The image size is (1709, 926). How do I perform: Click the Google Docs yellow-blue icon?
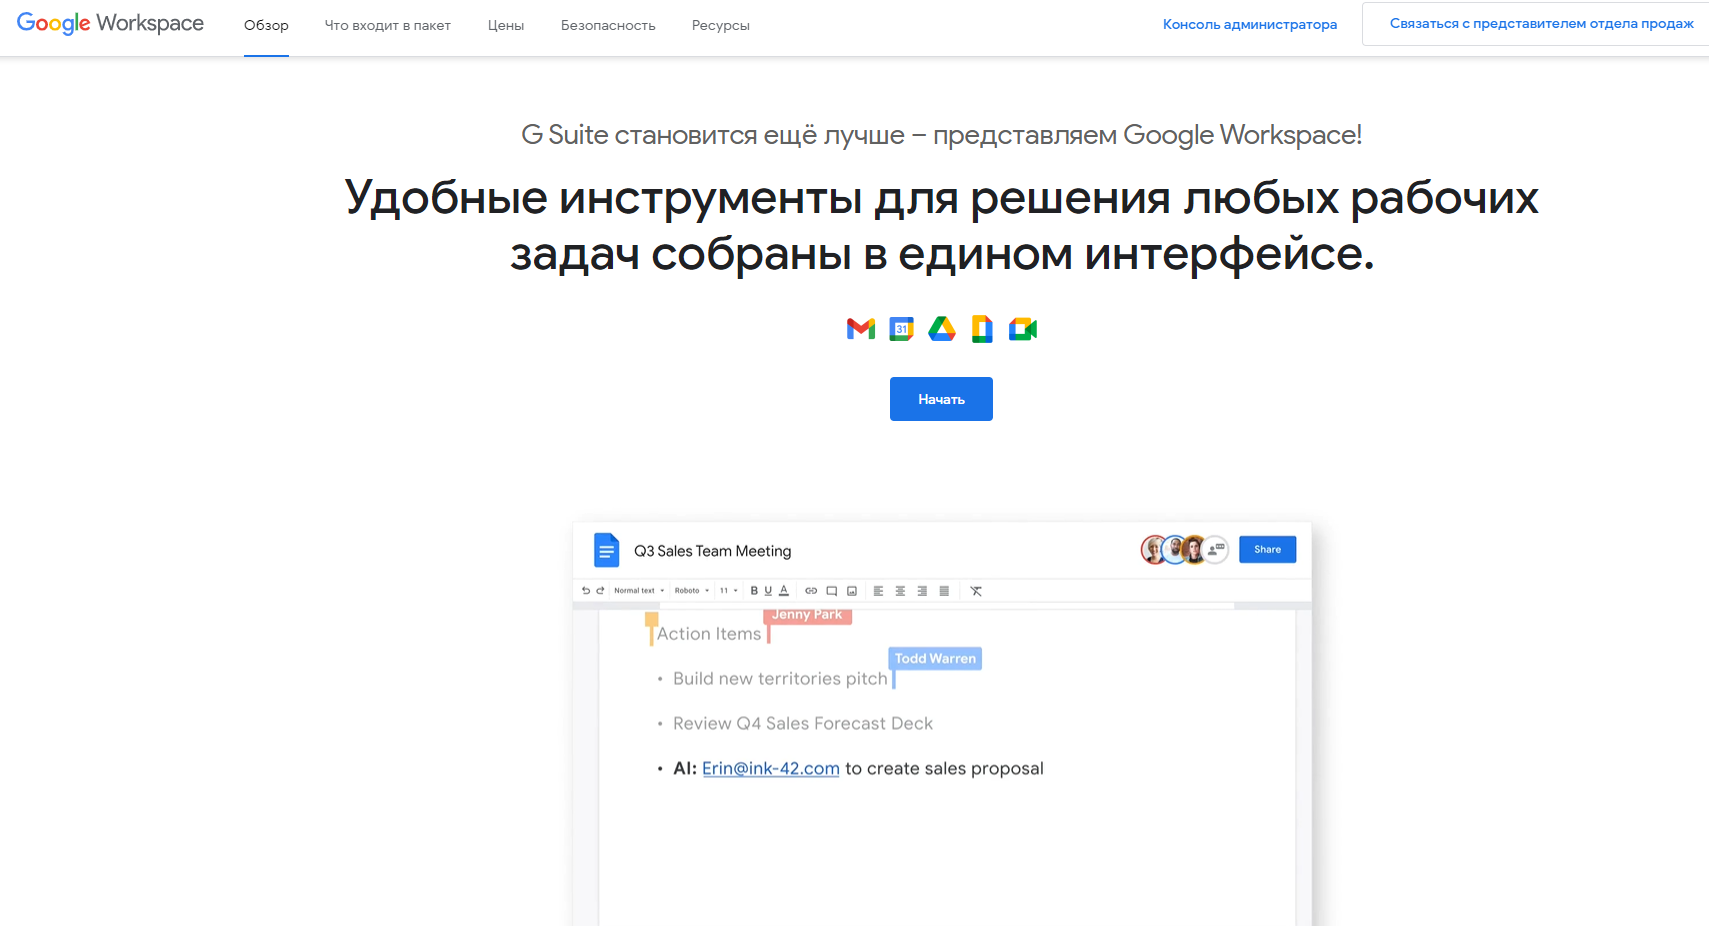(x=982, y=329)
